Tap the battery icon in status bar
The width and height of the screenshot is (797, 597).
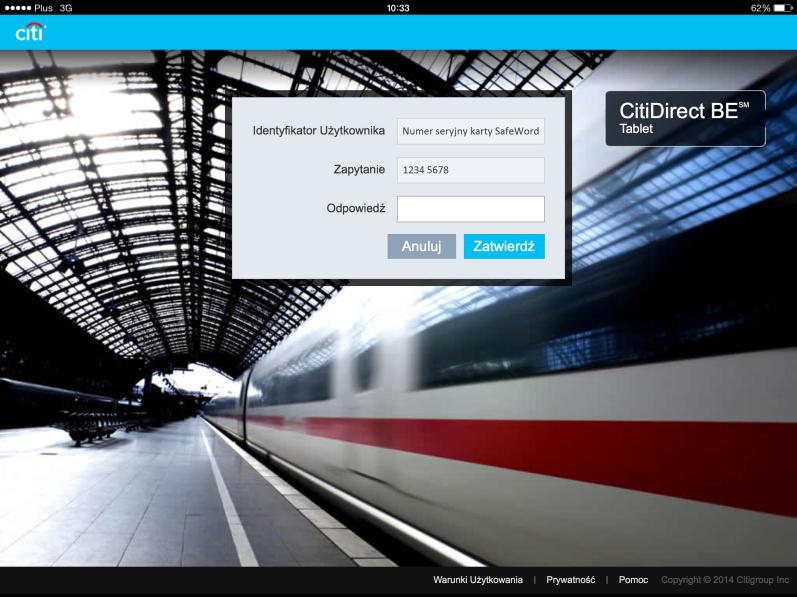pos(783,8)
